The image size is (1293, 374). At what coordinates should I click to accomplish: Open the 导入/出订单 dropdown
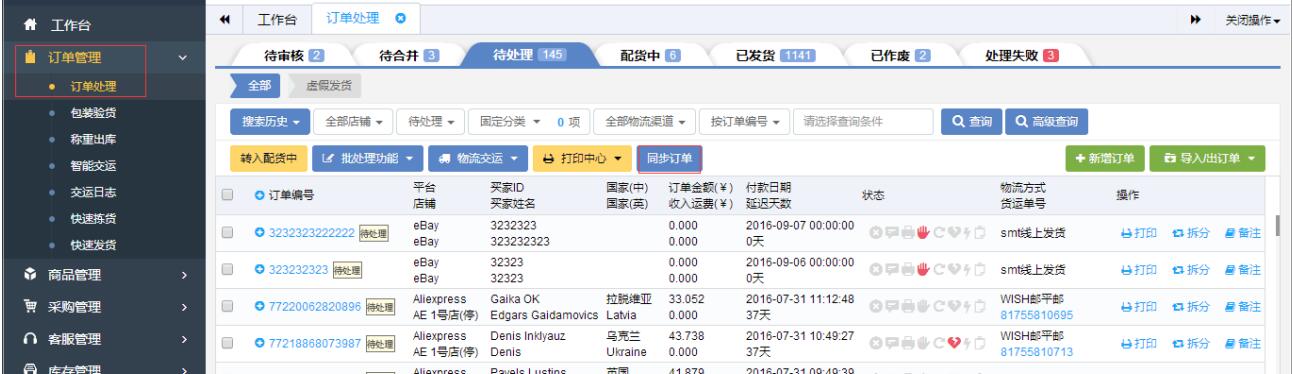click(x=1208, y=158)
